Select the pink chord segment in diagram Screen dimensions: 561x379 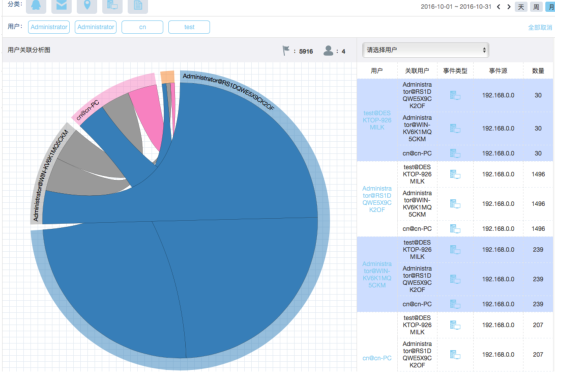click(147, 114)
